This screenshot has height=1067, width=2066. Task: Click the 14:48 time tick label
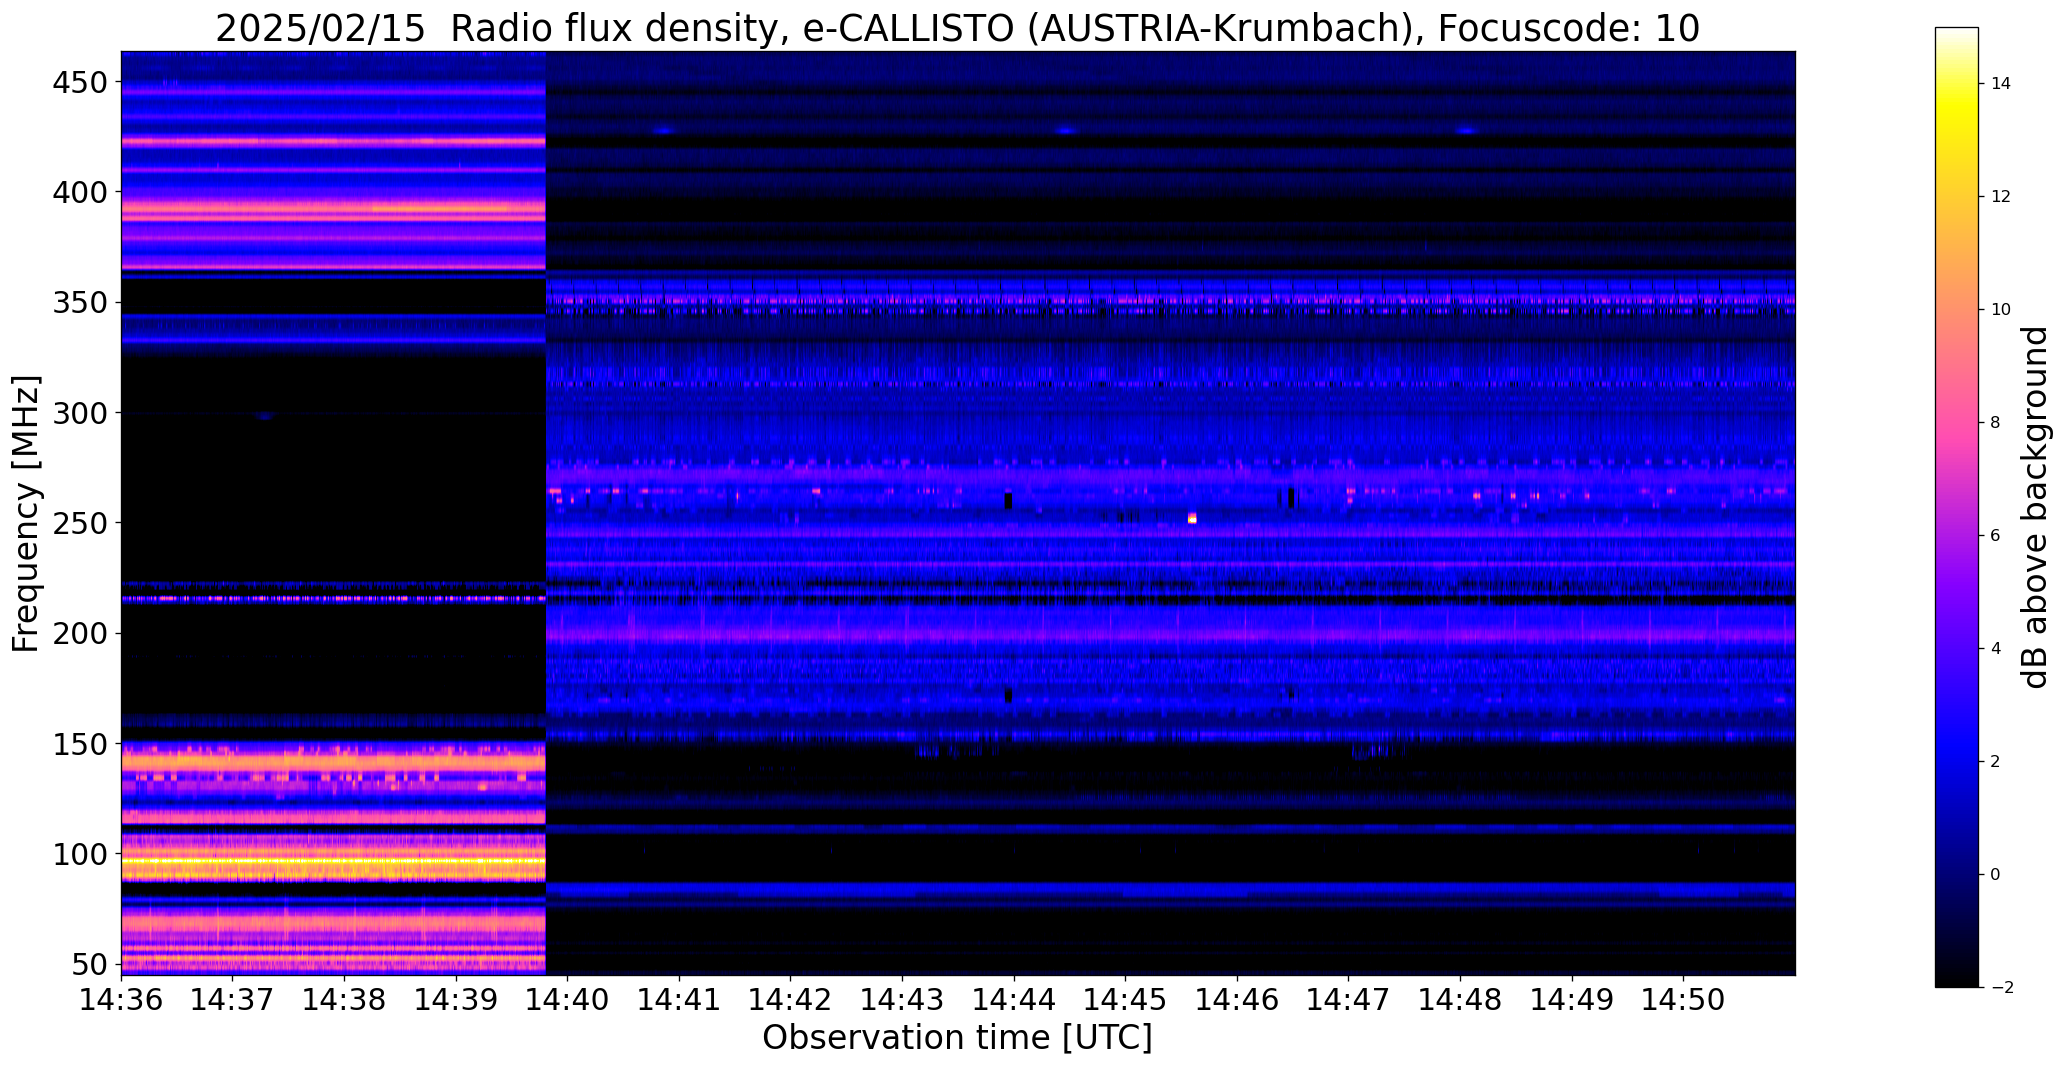point(1461,1000)
